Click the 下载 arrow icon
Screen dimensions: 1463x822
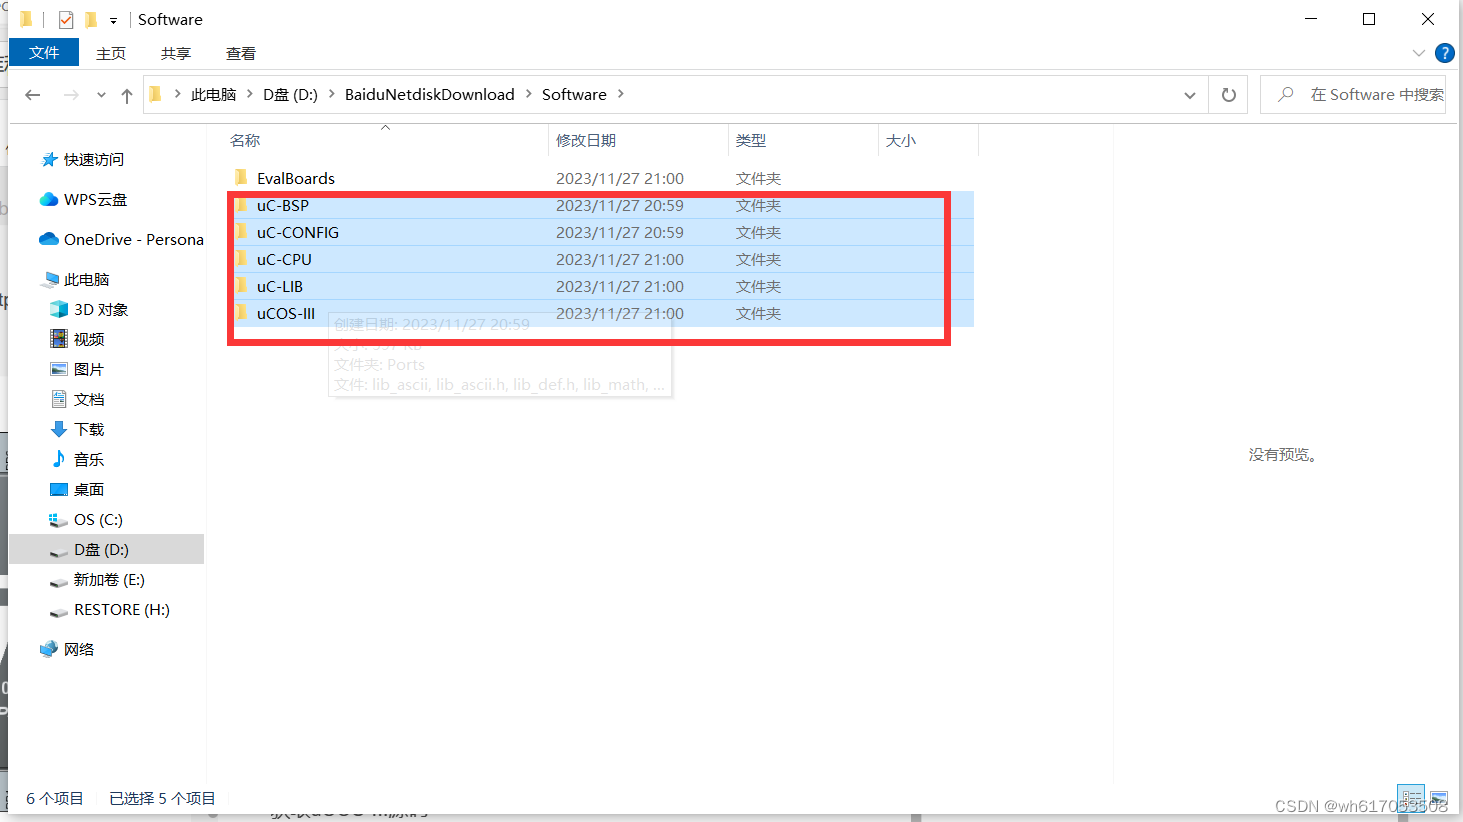(59, 429)
